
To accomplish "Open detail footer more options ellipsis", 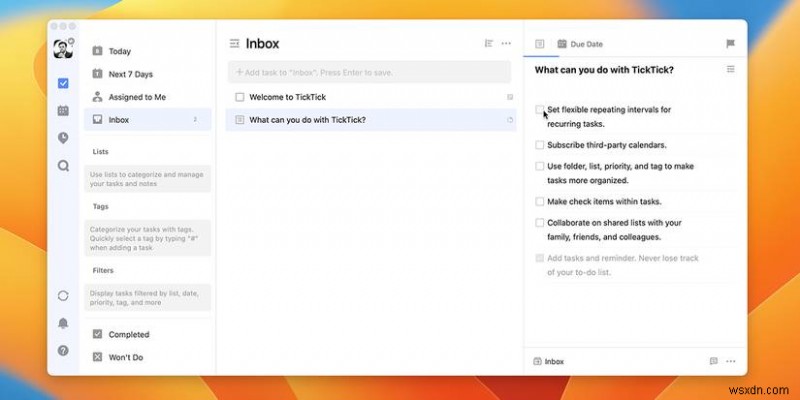I will [x=731, y=361].
